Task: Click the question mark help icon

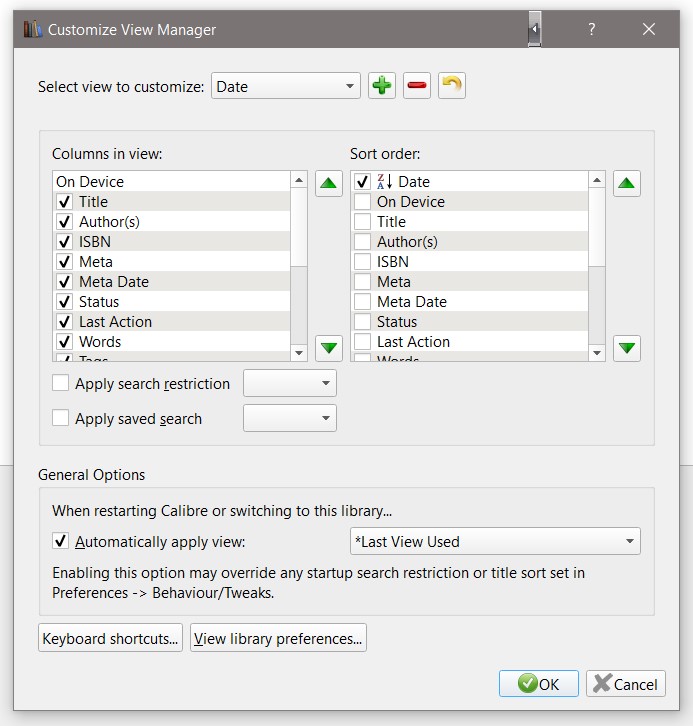Action: 592,30
